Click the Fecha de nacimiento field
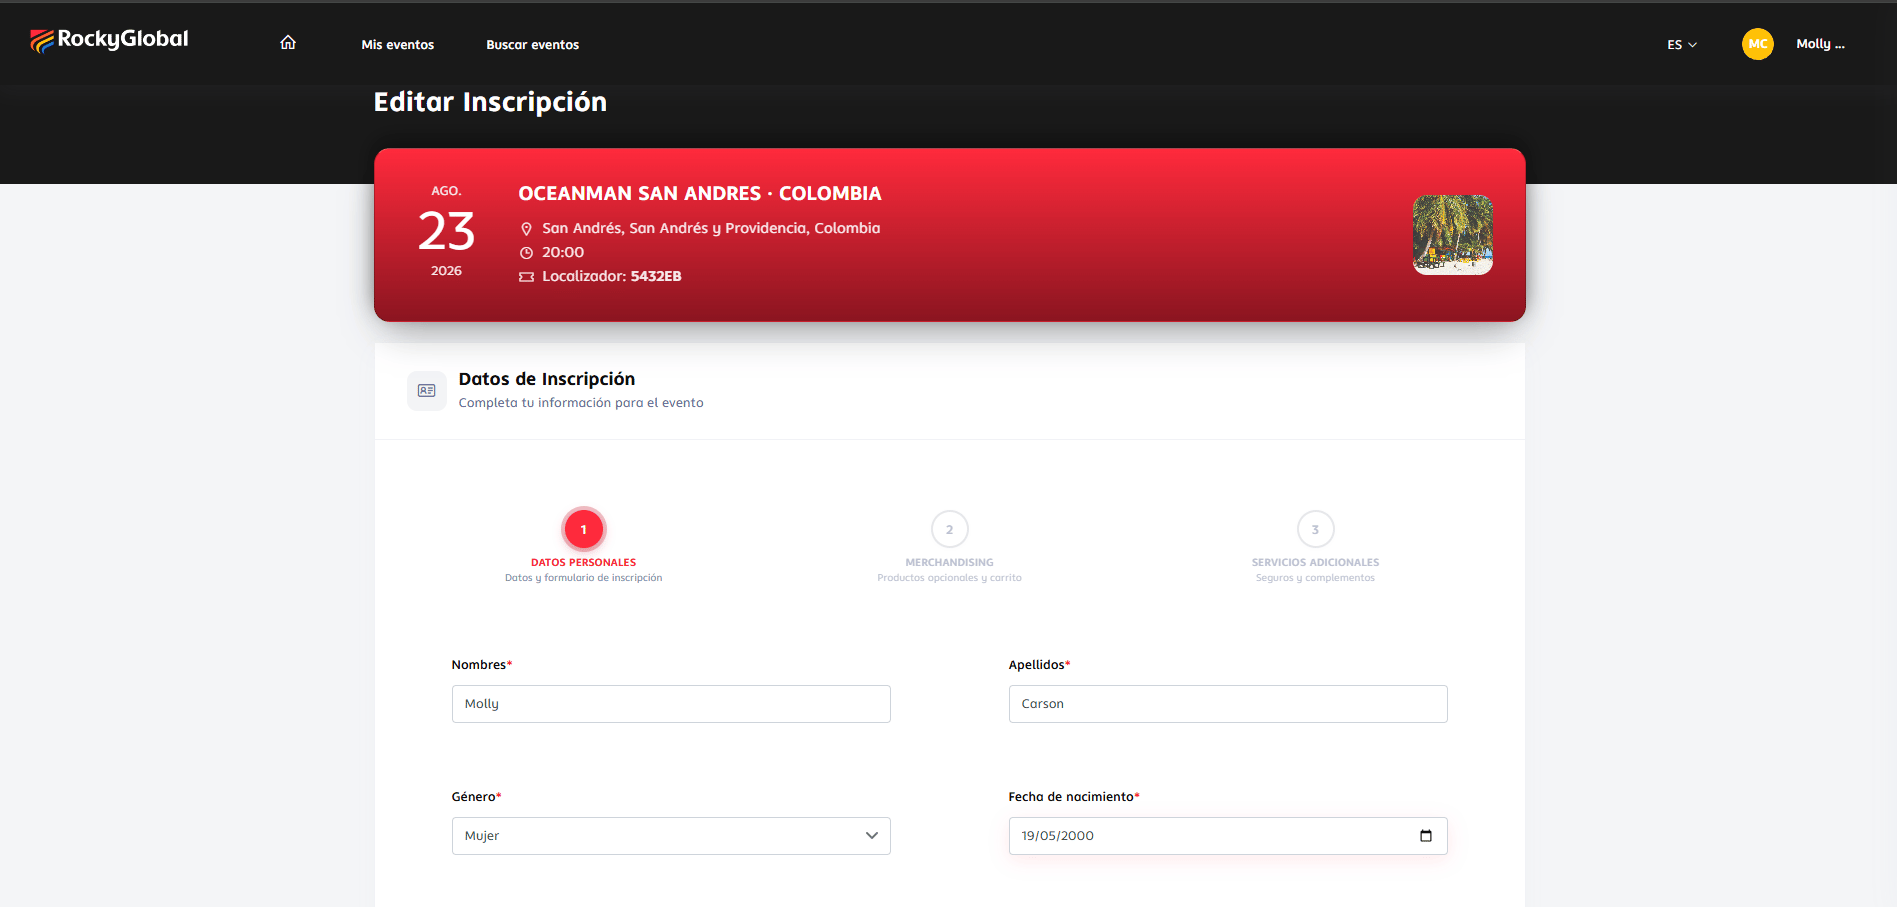Screen dimensions: 1897x907 1228,836
